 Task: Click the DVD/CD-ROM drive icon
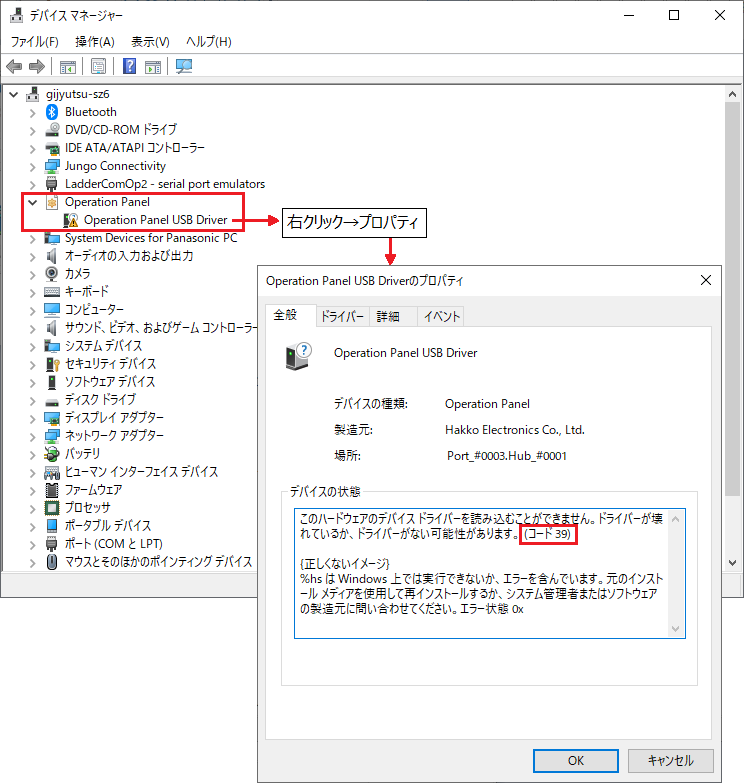click(53, 130)
